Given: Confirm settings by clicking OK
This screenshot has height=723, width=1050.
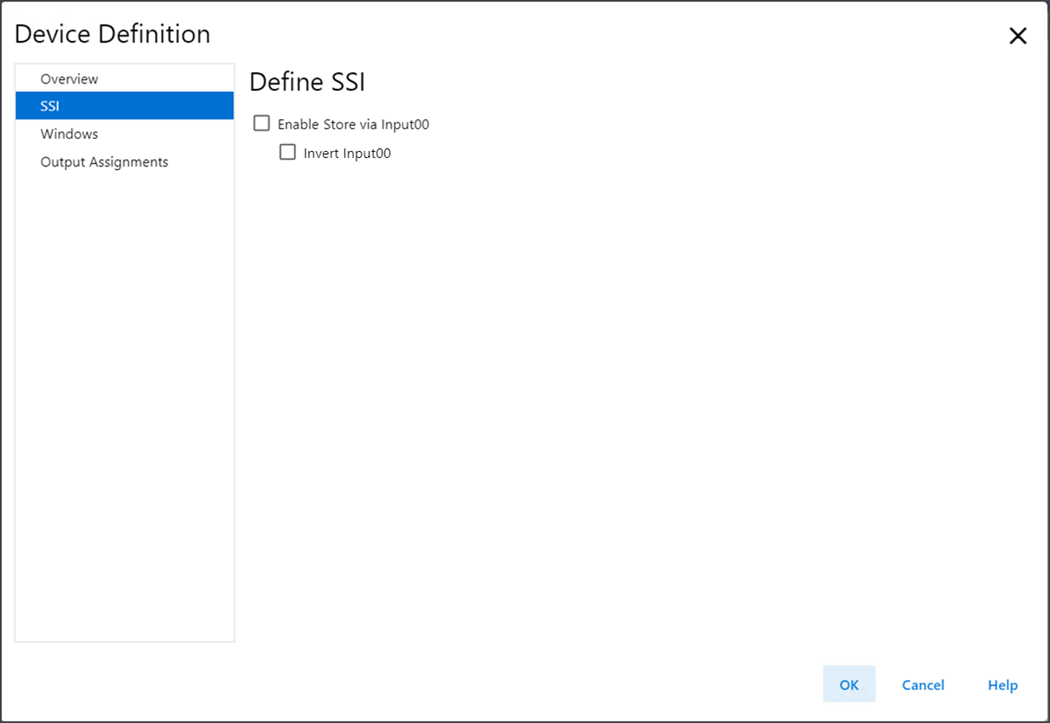Looking at the screenshot, I should (x=848, y=685).
